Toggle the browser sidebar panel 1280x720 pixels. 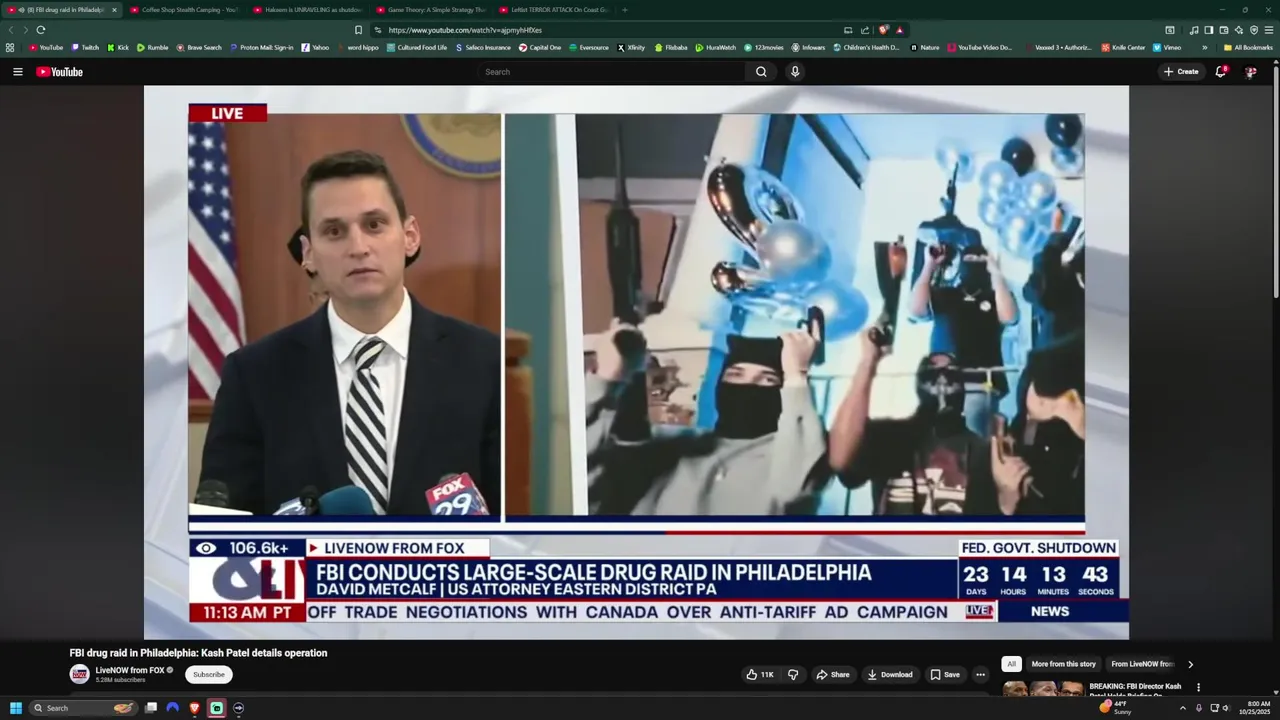[x=1209, y=30]
